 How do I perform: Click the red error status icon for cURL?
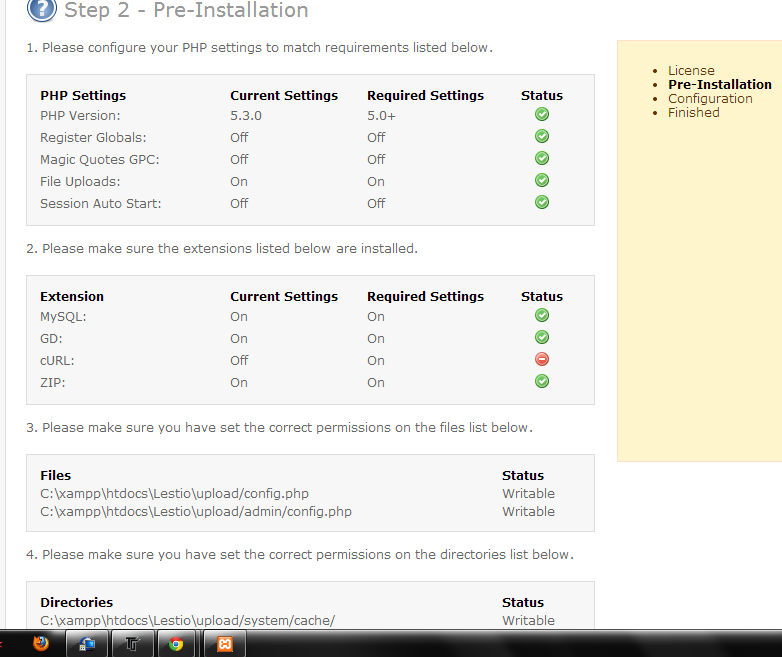coord(542,359)
